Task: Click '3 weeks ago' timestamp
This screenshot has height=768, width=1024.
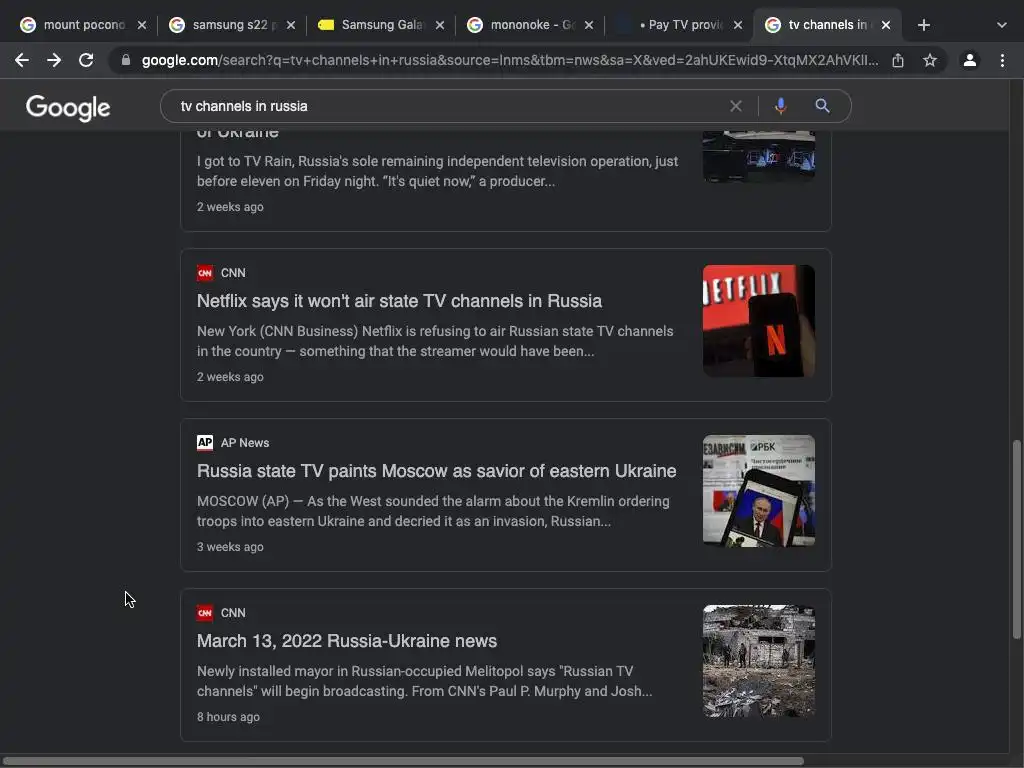Action: 230,547
